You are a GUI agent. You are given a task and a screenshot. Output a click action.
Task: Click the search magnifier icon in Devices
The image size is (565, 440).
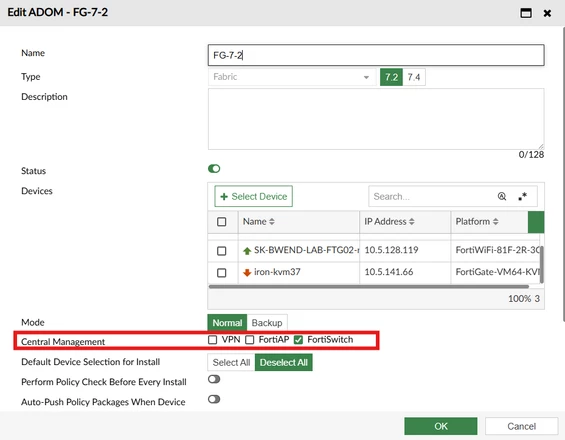click(x=502, y=196)
